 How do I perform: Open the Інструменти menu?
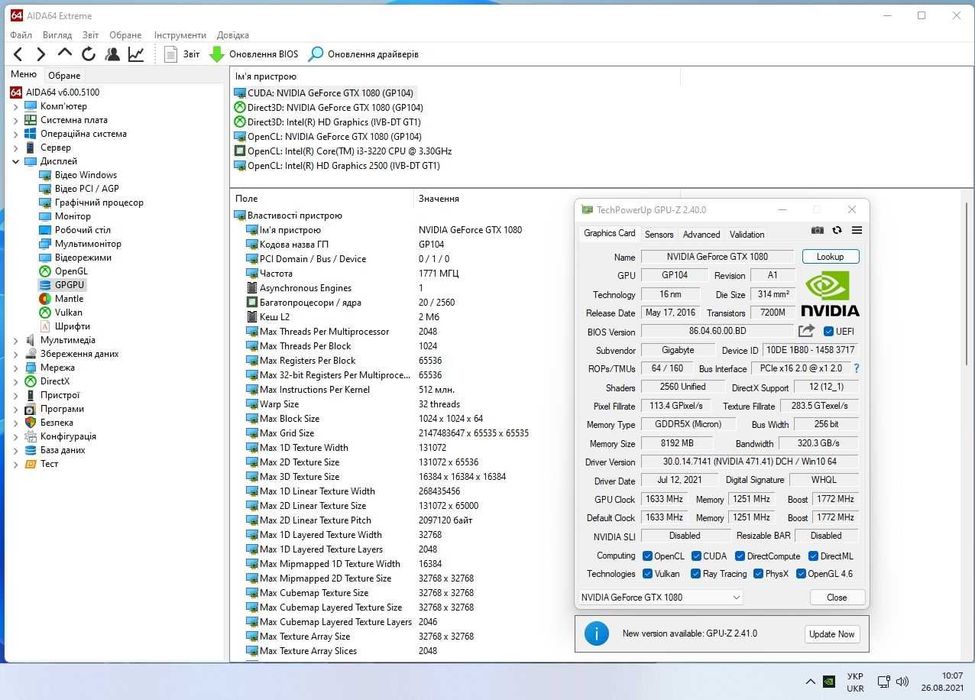[x=180, y=35]
